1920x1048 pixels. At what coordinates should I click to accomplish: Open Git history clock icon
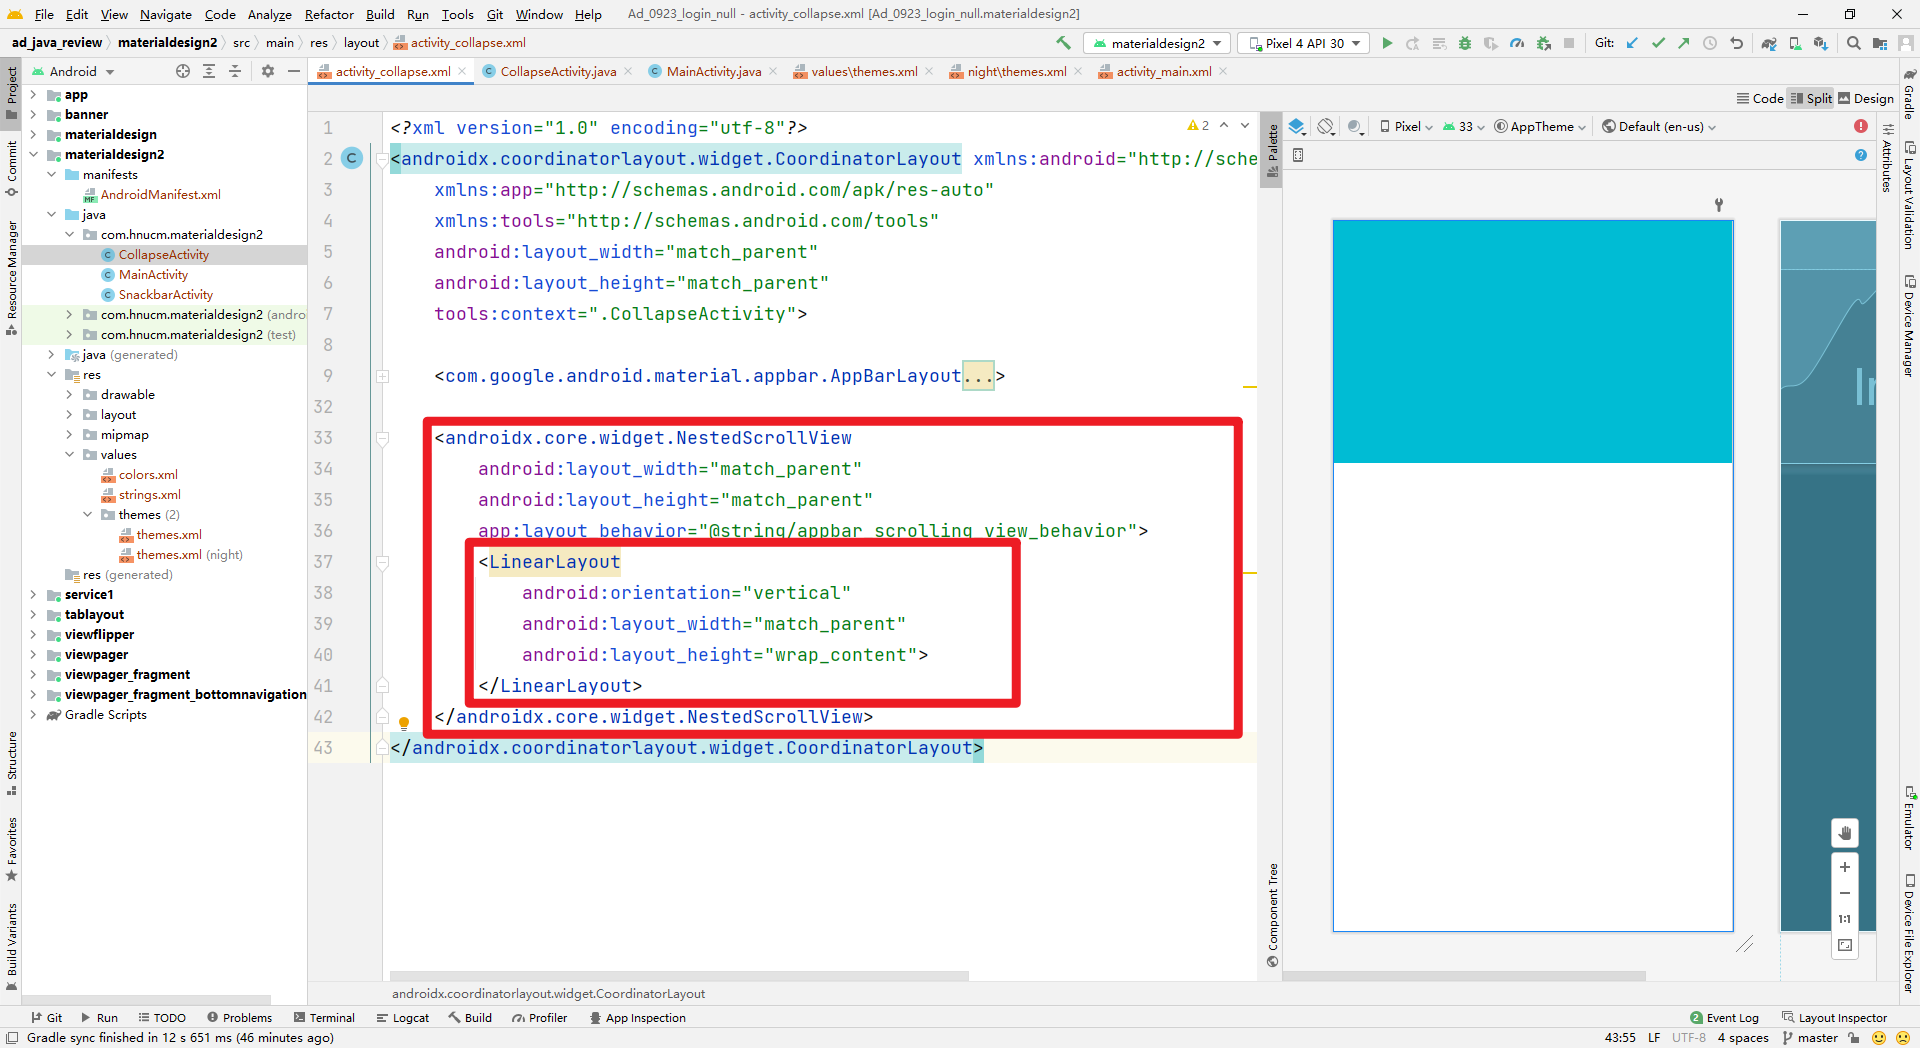coord(1710,43)
